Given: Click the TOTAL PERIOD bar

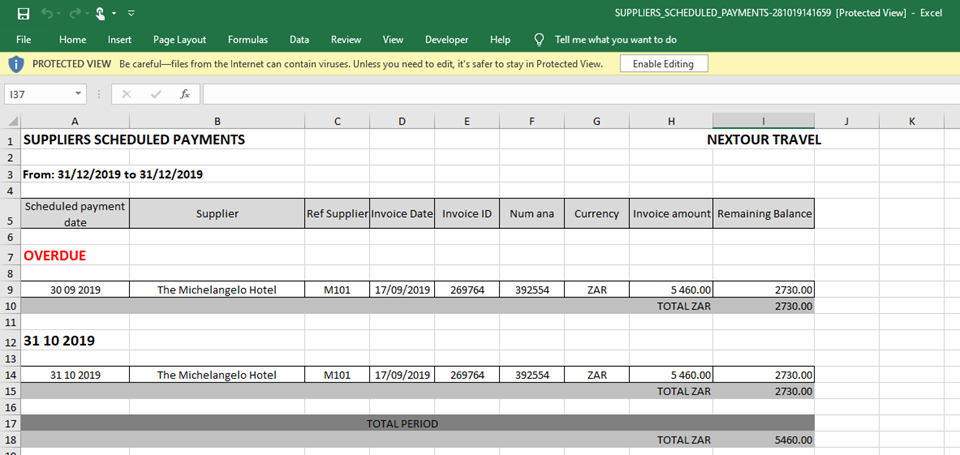Looking at the screenshot, I should 418,423.
